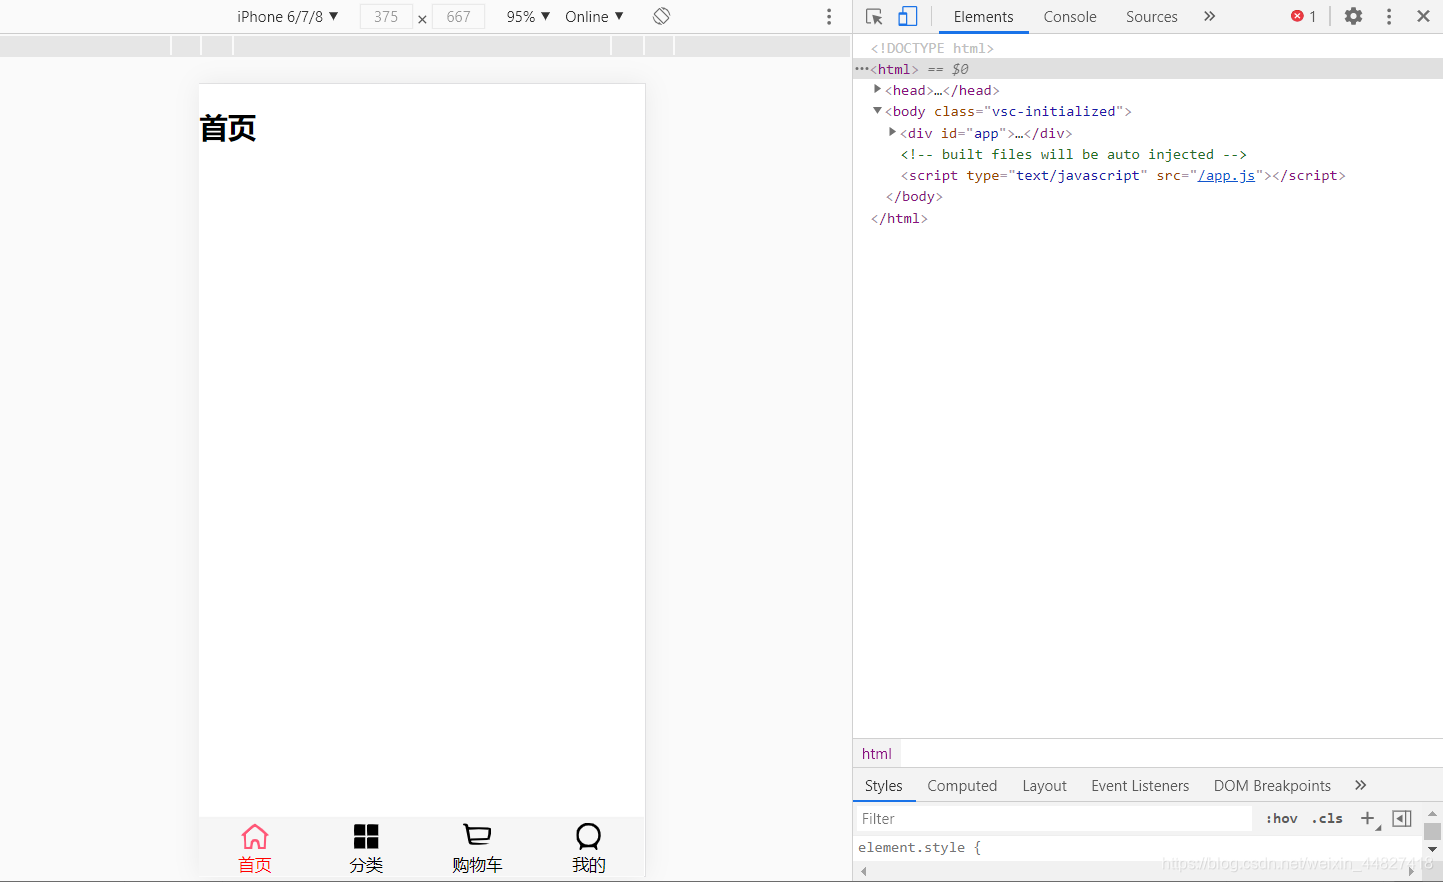Collapse the body element node
The image size is (1443, 882).
tap(877, 111)
